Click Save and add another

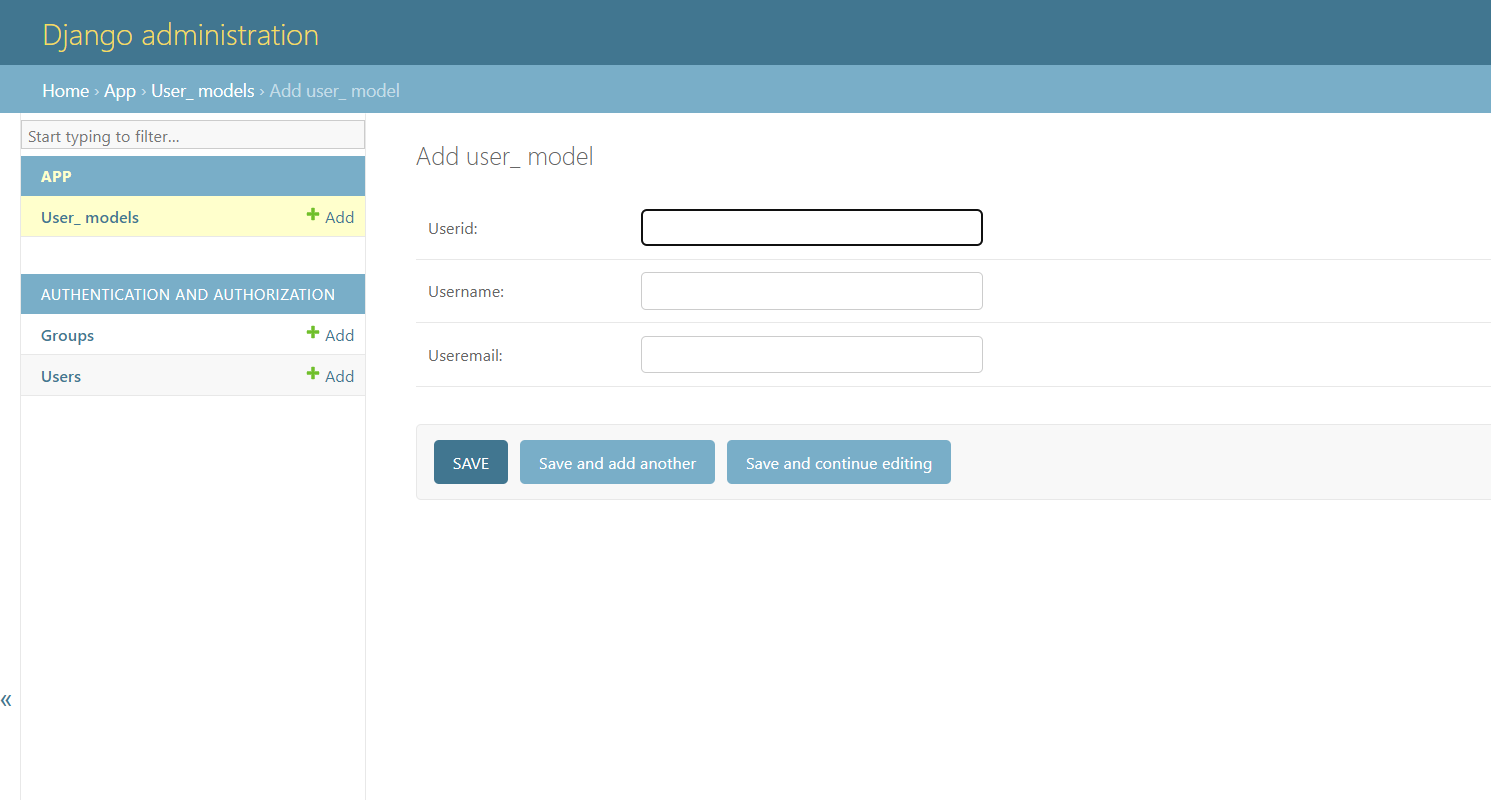tap(617, 462)
